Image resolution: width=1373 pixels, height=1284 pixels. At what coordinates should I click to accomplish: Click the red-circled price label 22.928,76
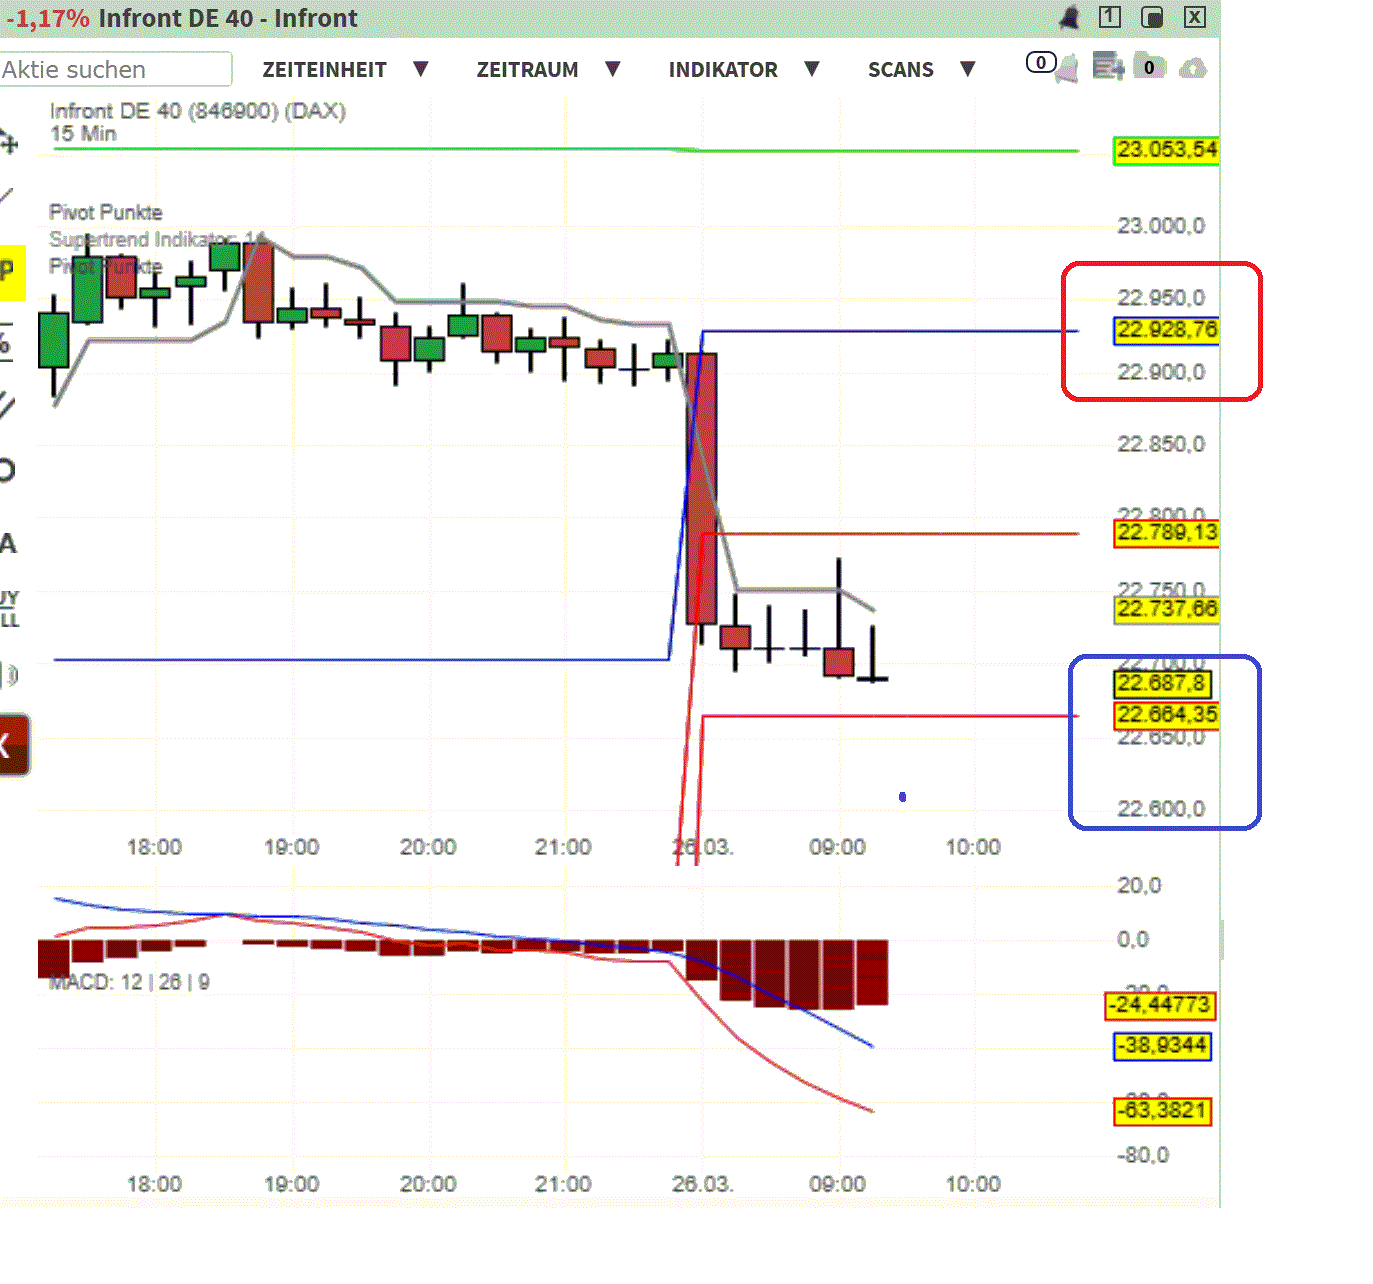pyautogui.click(x=1165, y=331)
